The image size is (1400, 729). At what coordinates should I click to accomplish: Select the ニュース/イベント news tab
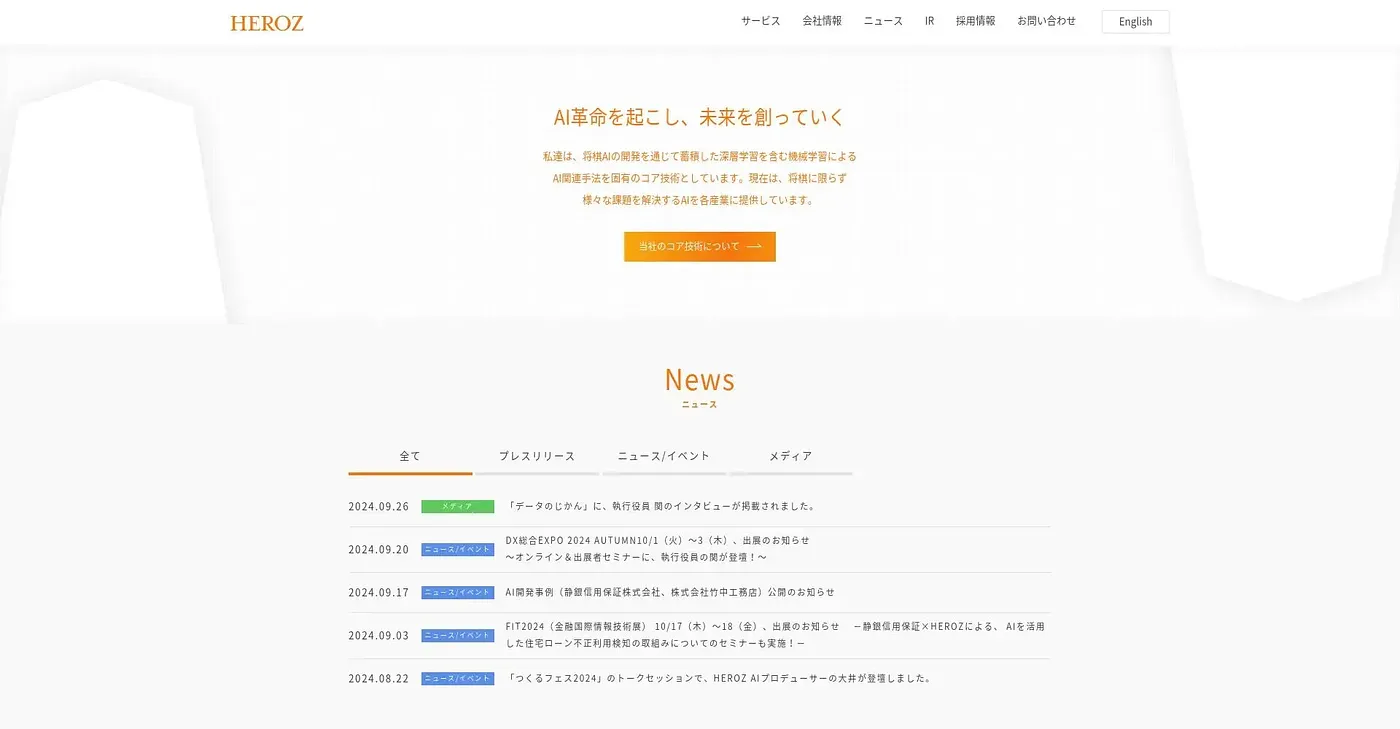pyautogui.click(x=664, y=456)
